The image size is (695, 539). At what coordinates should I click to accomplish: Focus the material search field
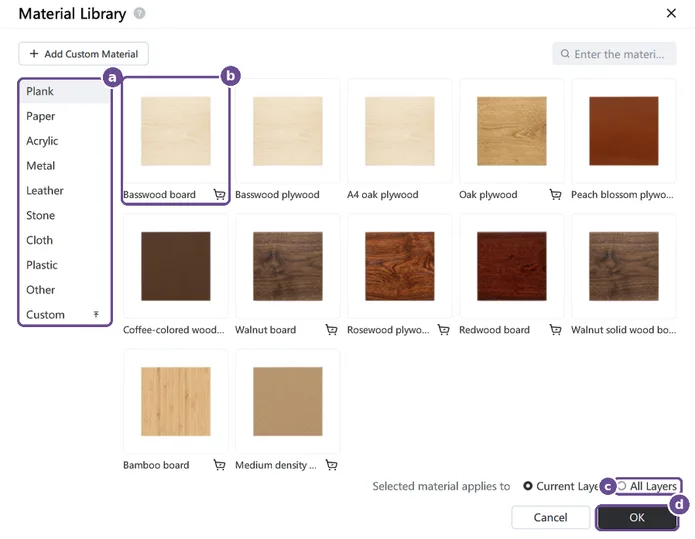(614, 54)
